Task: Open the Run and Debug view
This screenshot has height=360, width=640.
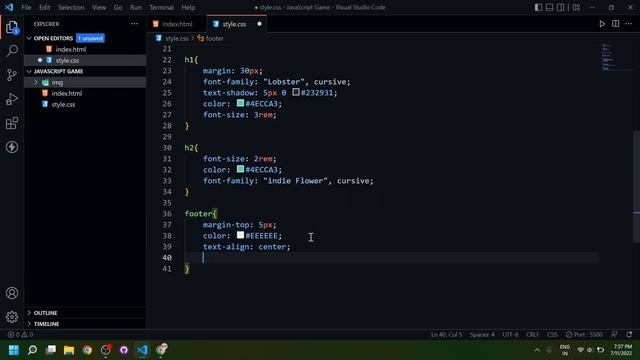Action: point(12,99)
